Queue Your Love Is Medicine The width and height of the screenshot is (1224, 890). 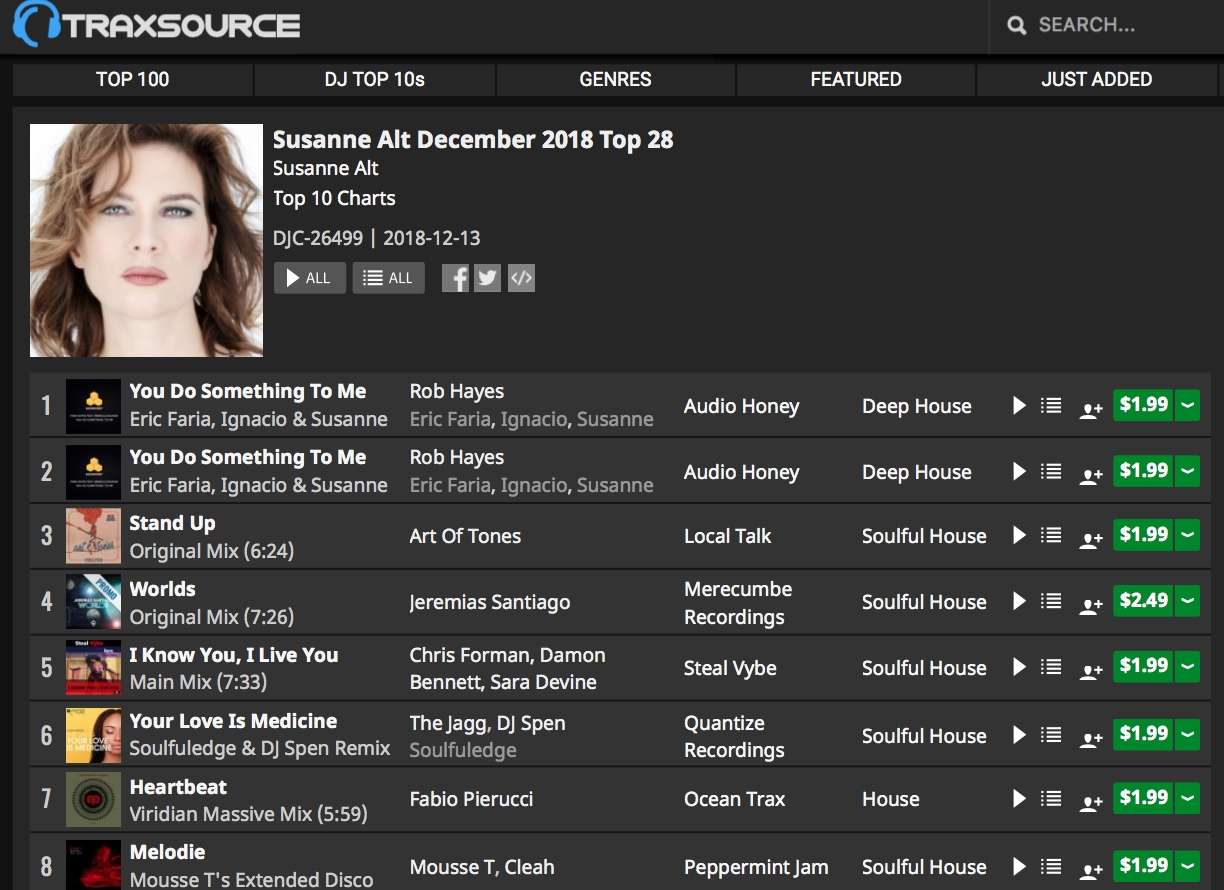(x=1051, y=735)
